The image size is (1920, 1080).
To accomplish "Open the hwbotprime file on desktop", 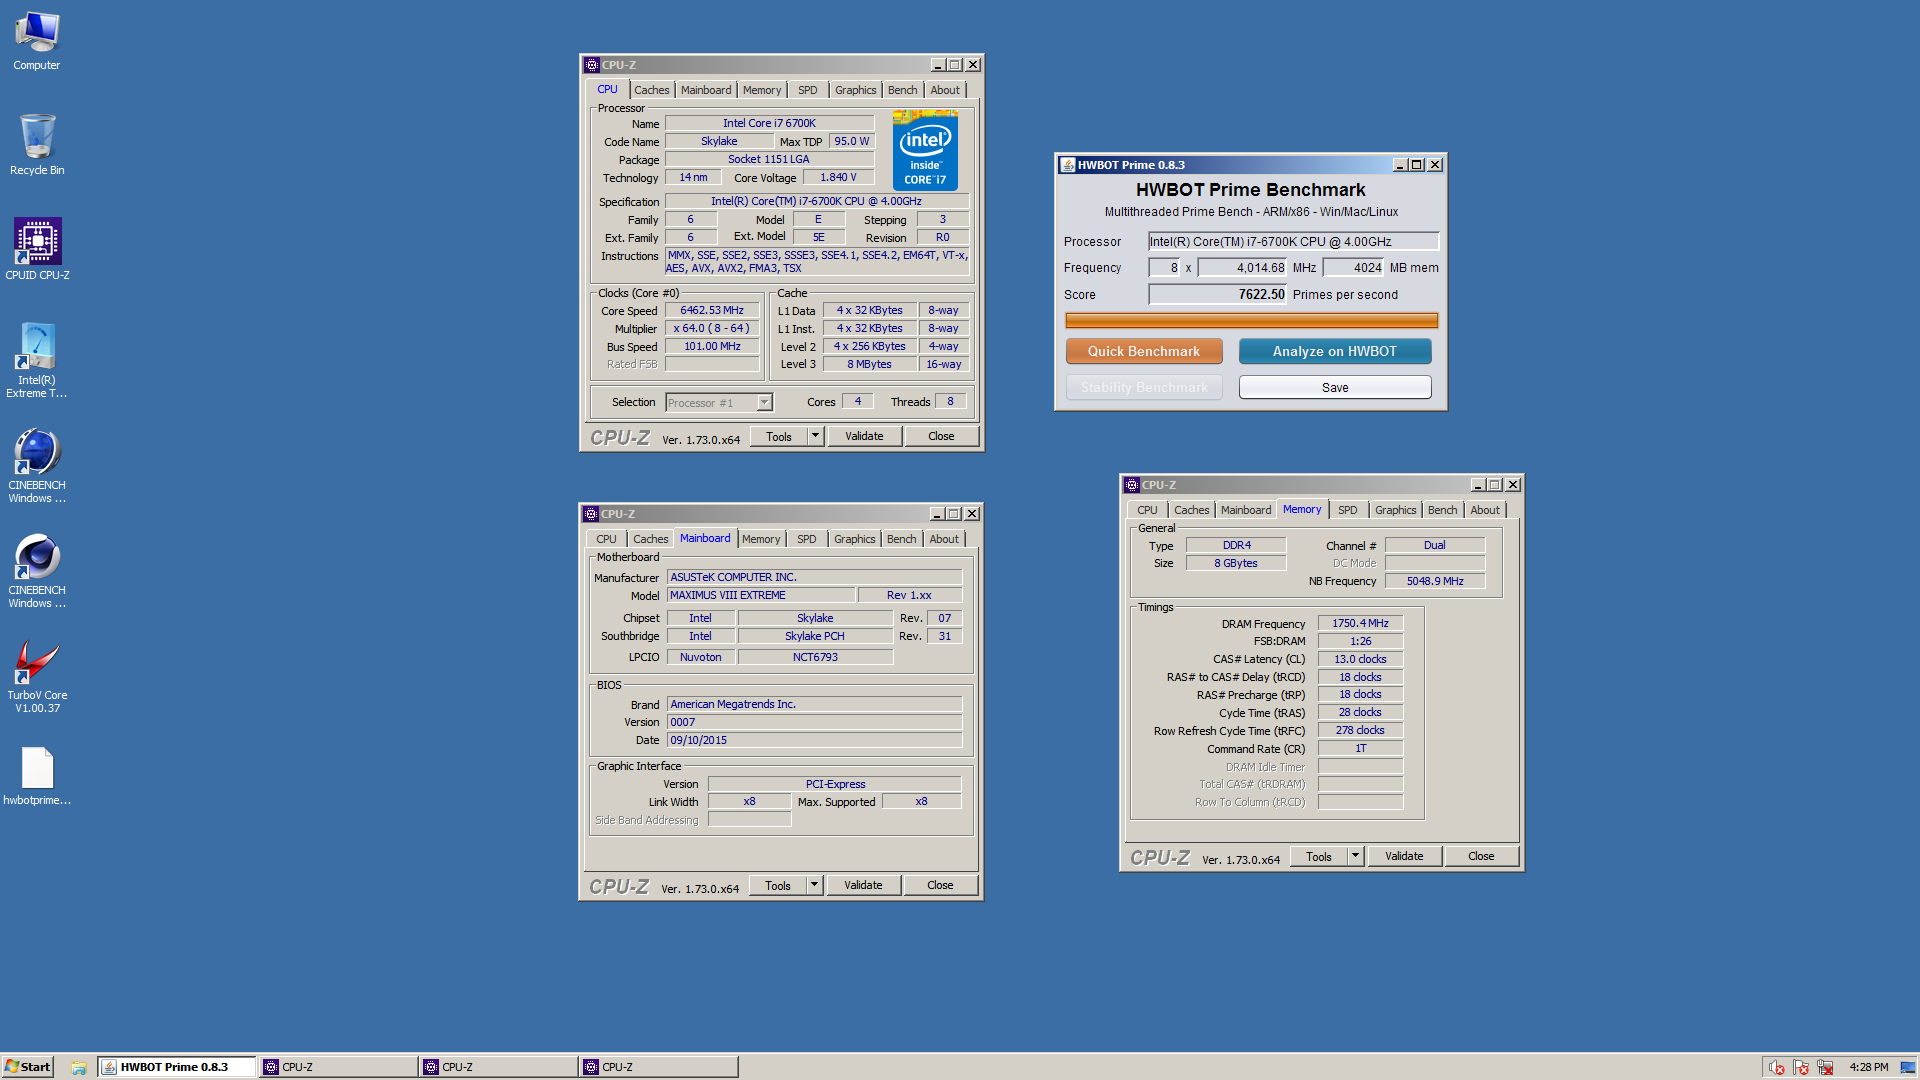I will tap(37, 777).
